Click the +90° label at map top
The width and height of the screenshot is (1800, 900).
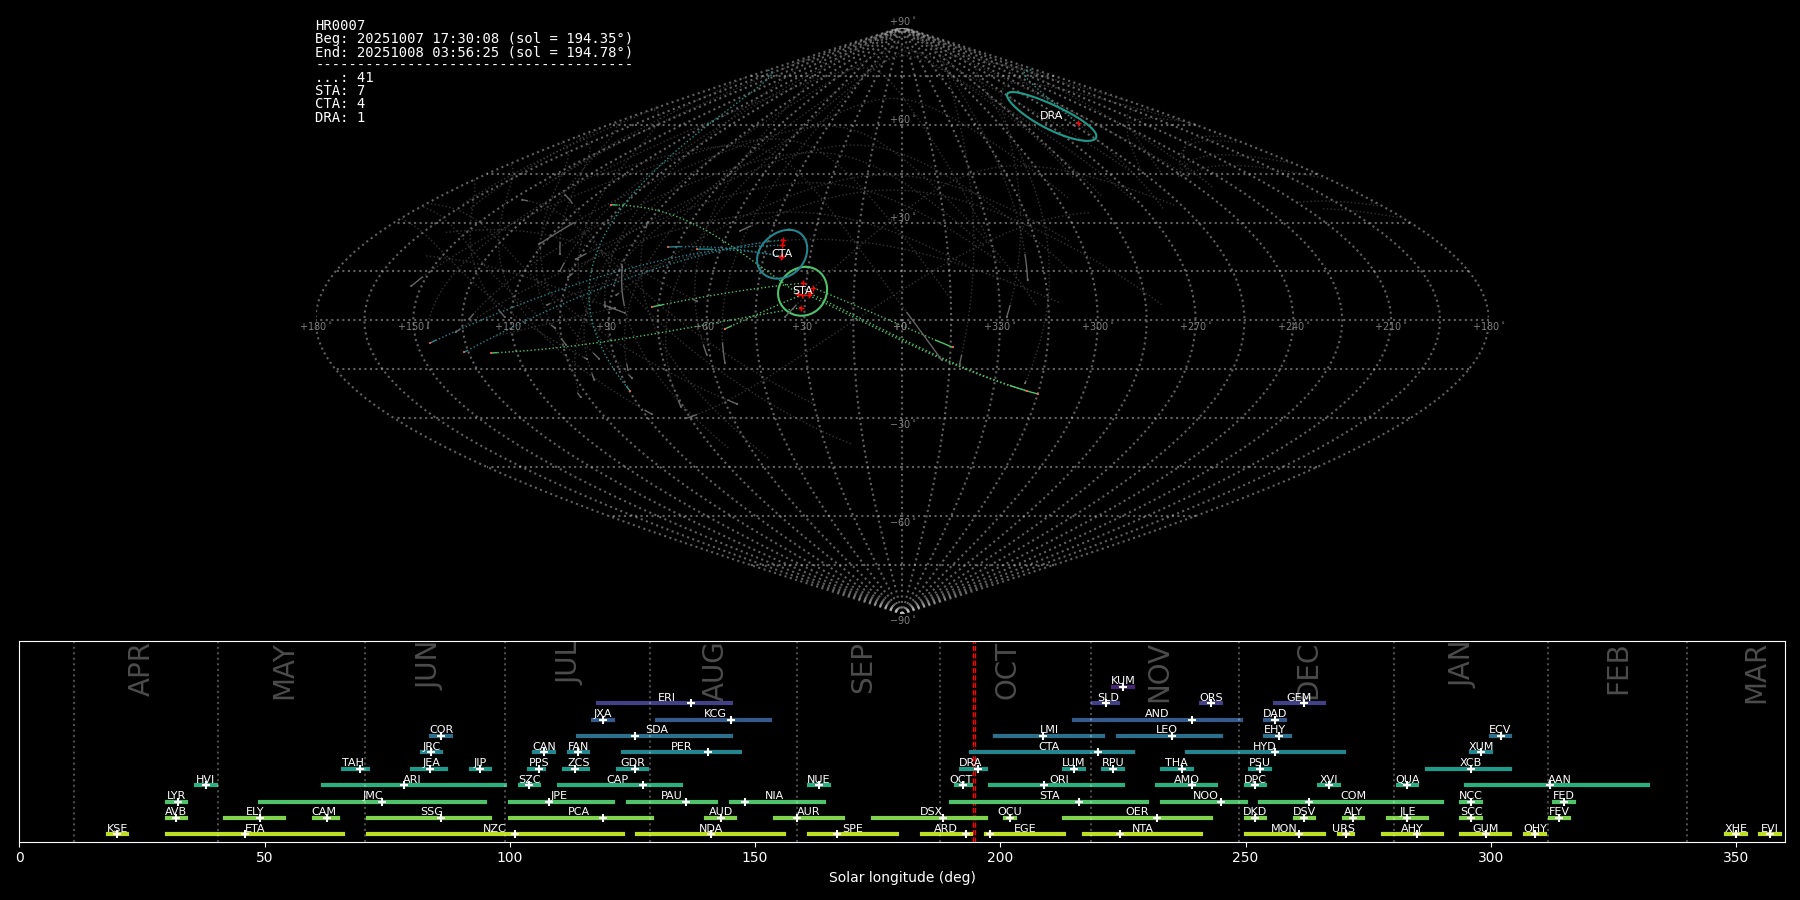tap(901, 21)
